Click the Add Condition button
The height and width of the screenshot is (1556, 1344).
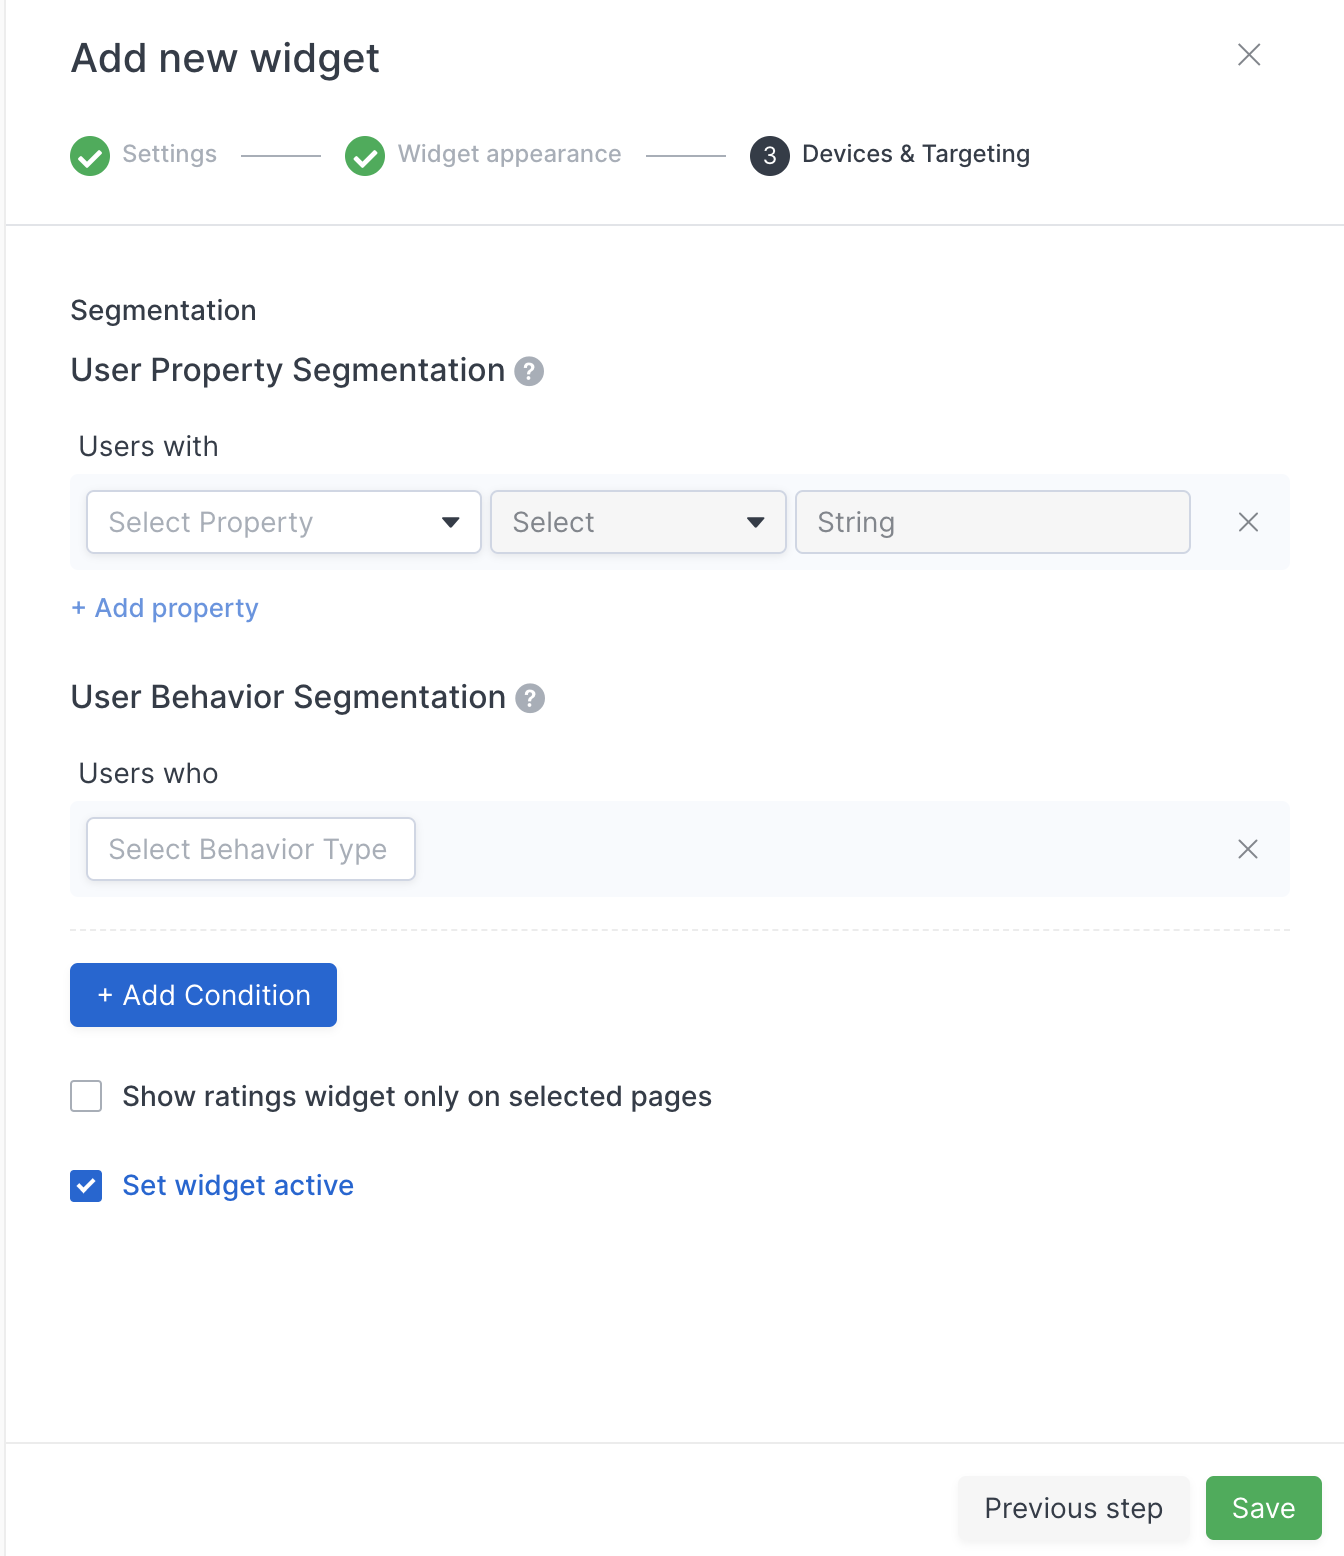coord(203,995)
